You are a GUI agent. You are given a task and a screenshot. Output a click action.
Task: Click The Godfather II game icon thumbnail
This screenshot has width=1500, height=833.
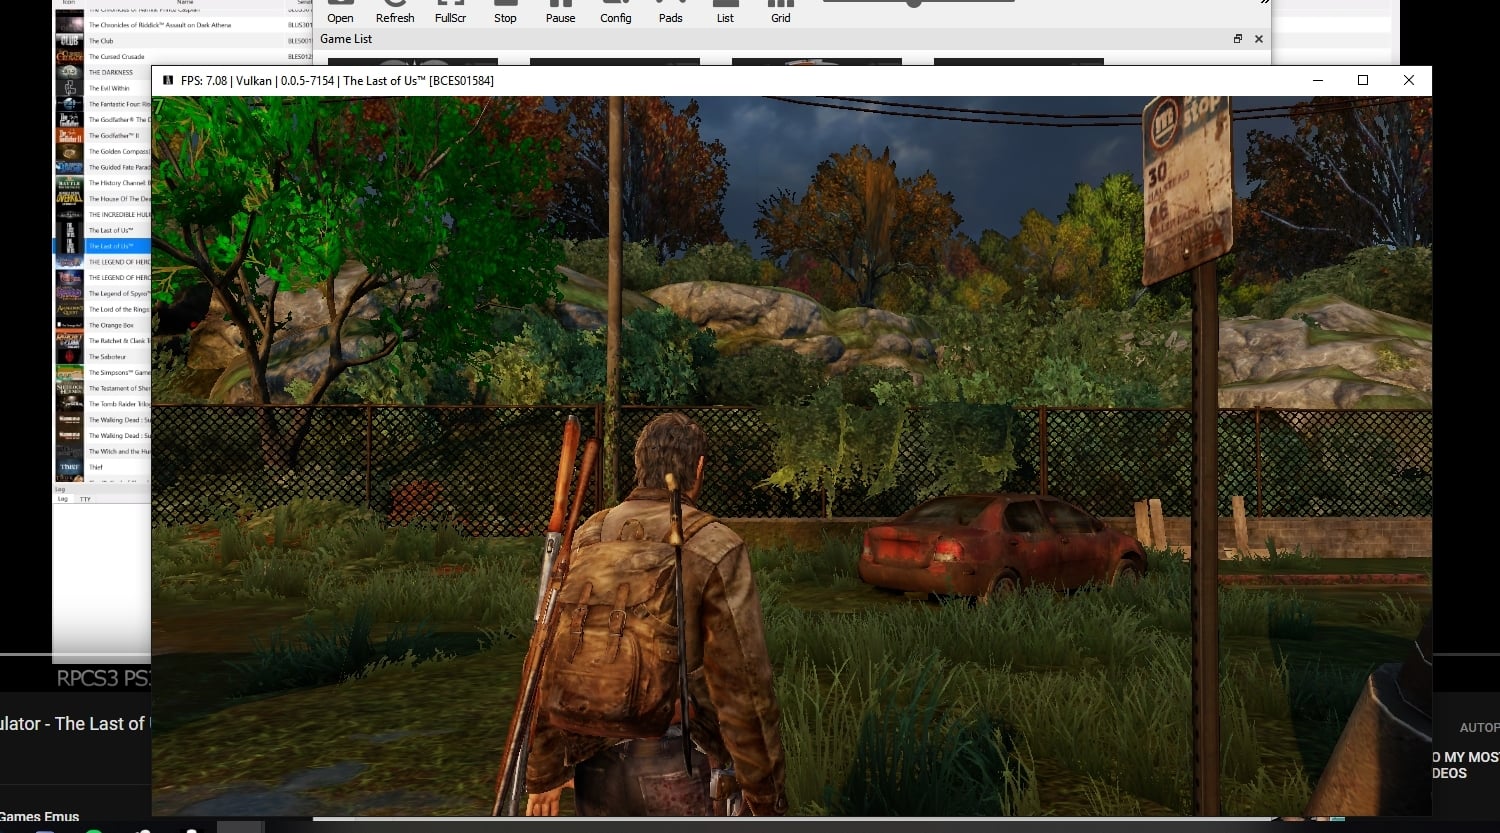click(x=69, y=136)
